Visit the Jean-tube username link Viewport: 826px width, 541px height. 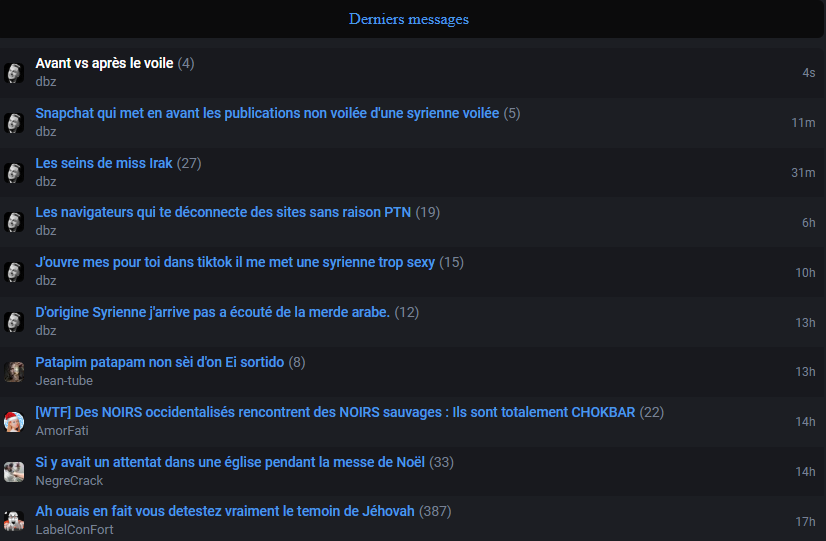point(64,381)
